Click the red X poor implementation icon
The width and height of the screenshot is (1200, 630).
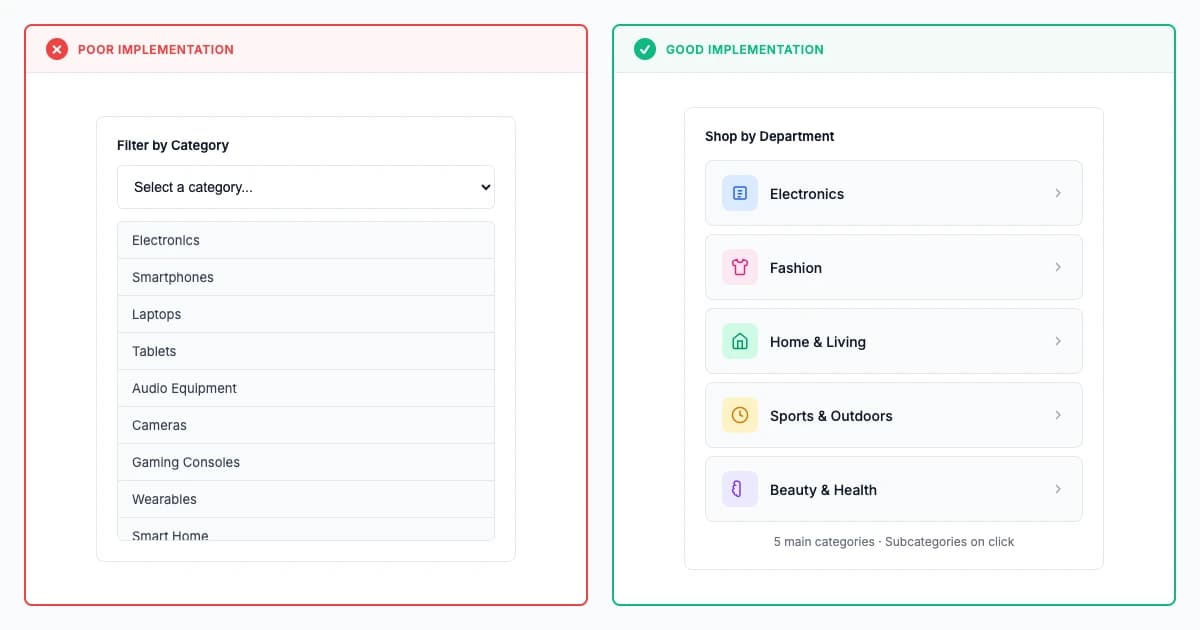click(57, 49)
